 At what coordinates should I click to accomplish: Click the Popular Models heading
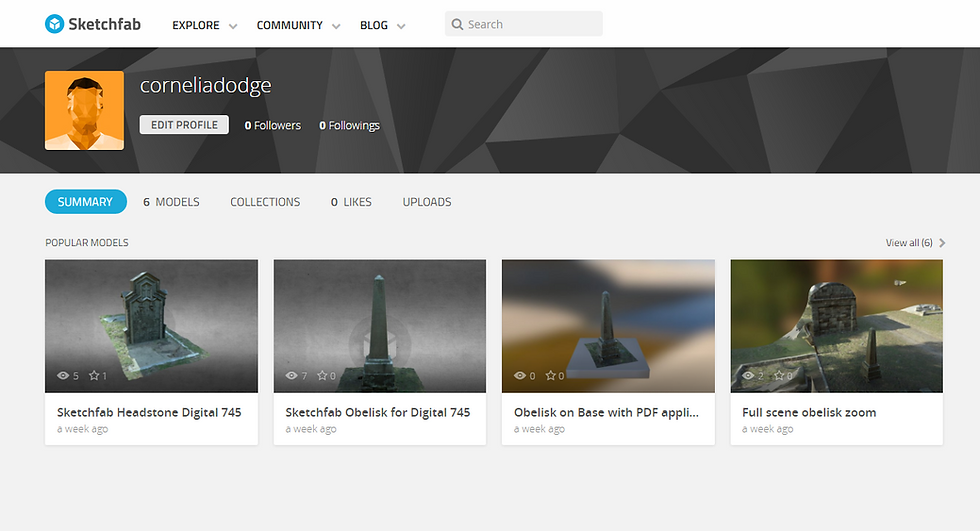(x=87, y=242)
